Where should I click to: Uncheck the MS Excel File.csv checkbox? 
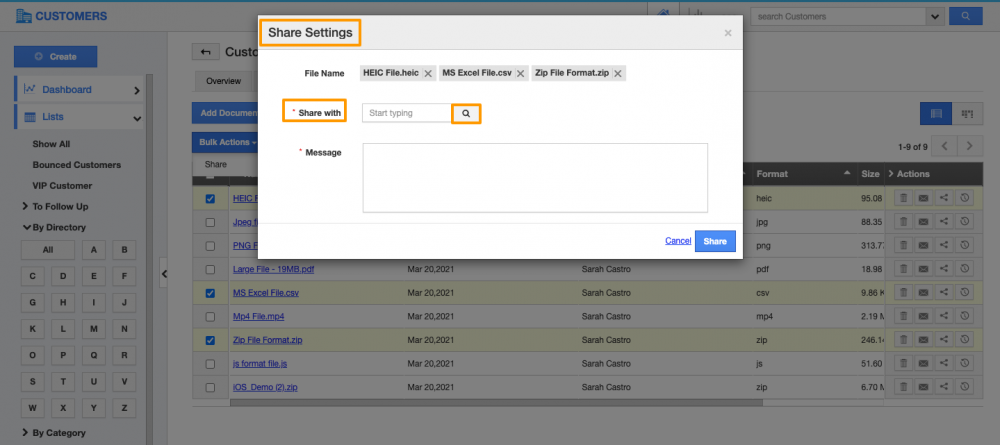coord(209,293)
